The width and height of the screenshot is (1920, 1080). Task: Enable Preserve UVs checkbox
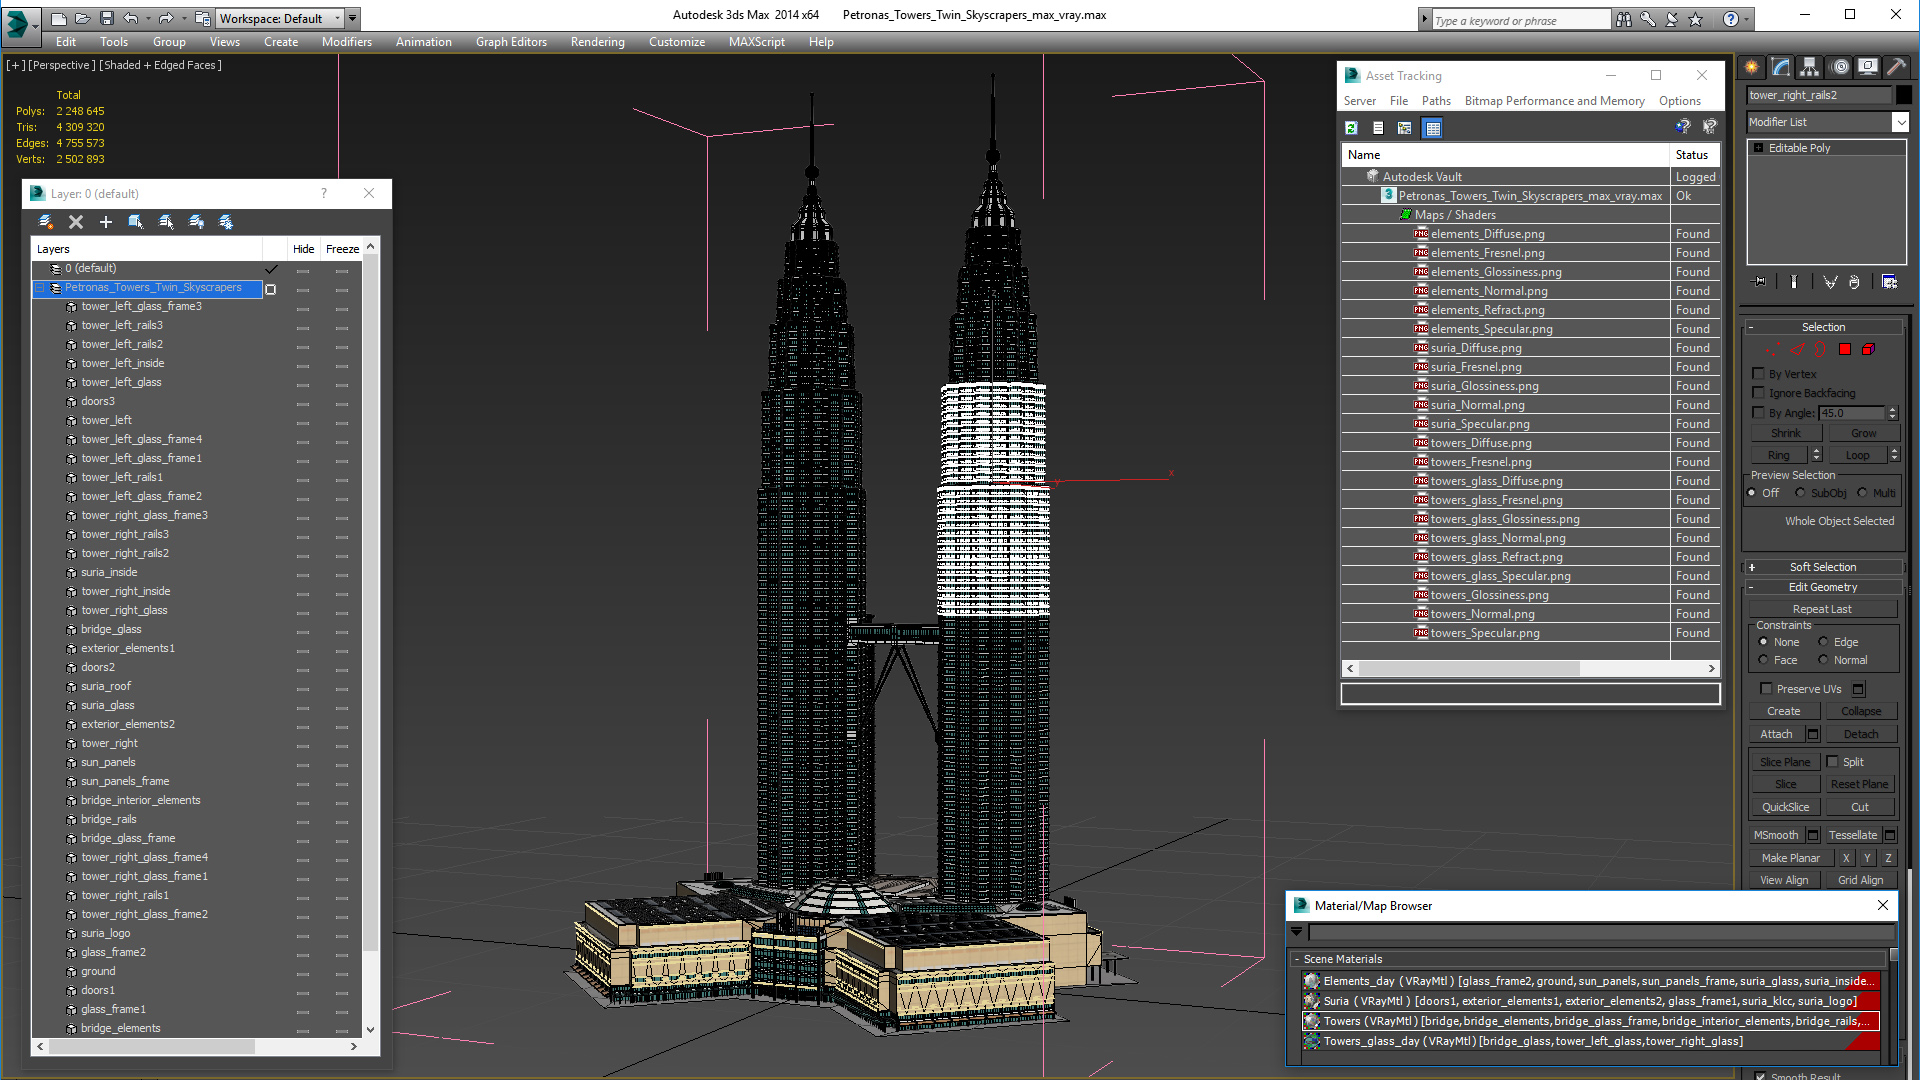tap(1766, 688)
